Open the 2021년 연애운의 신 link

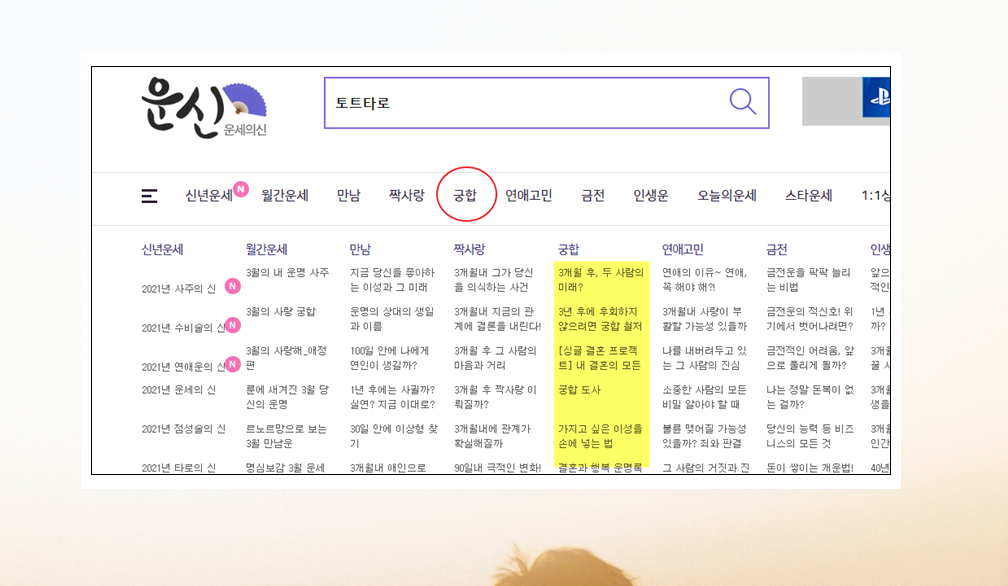[183, 367]
